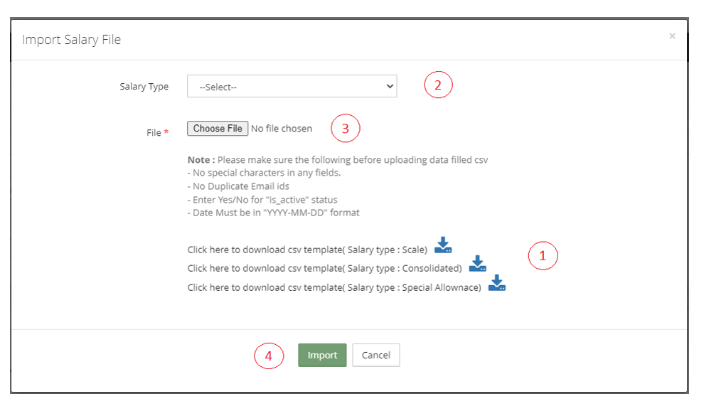The width and height of the screenshot is (707, 414).
Task: Click the red circled number 3 marker
Action: 345,128
